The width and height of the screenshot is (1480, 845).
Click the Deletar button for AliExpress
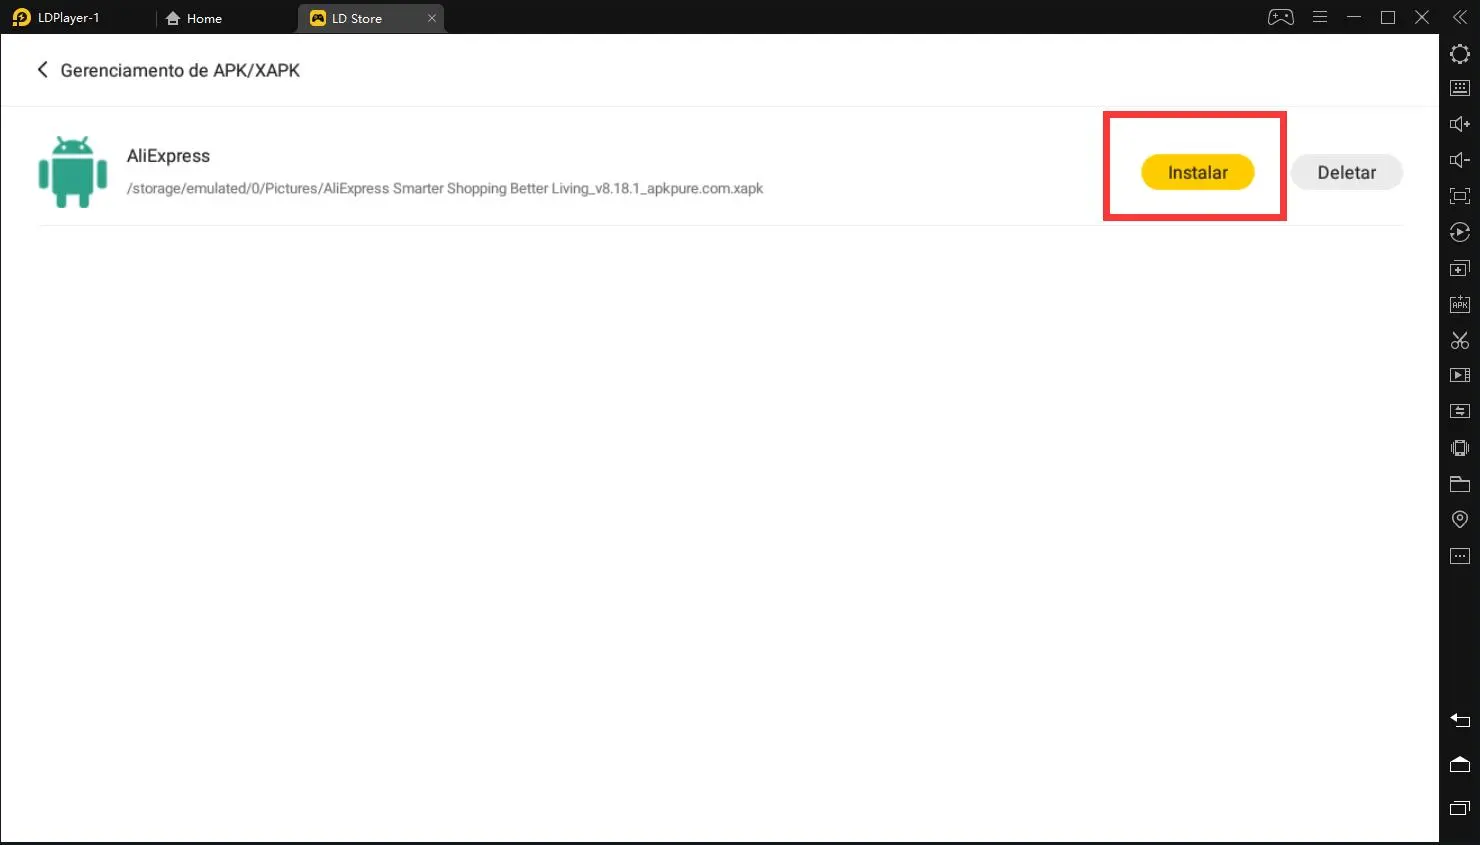point(1347,172)
